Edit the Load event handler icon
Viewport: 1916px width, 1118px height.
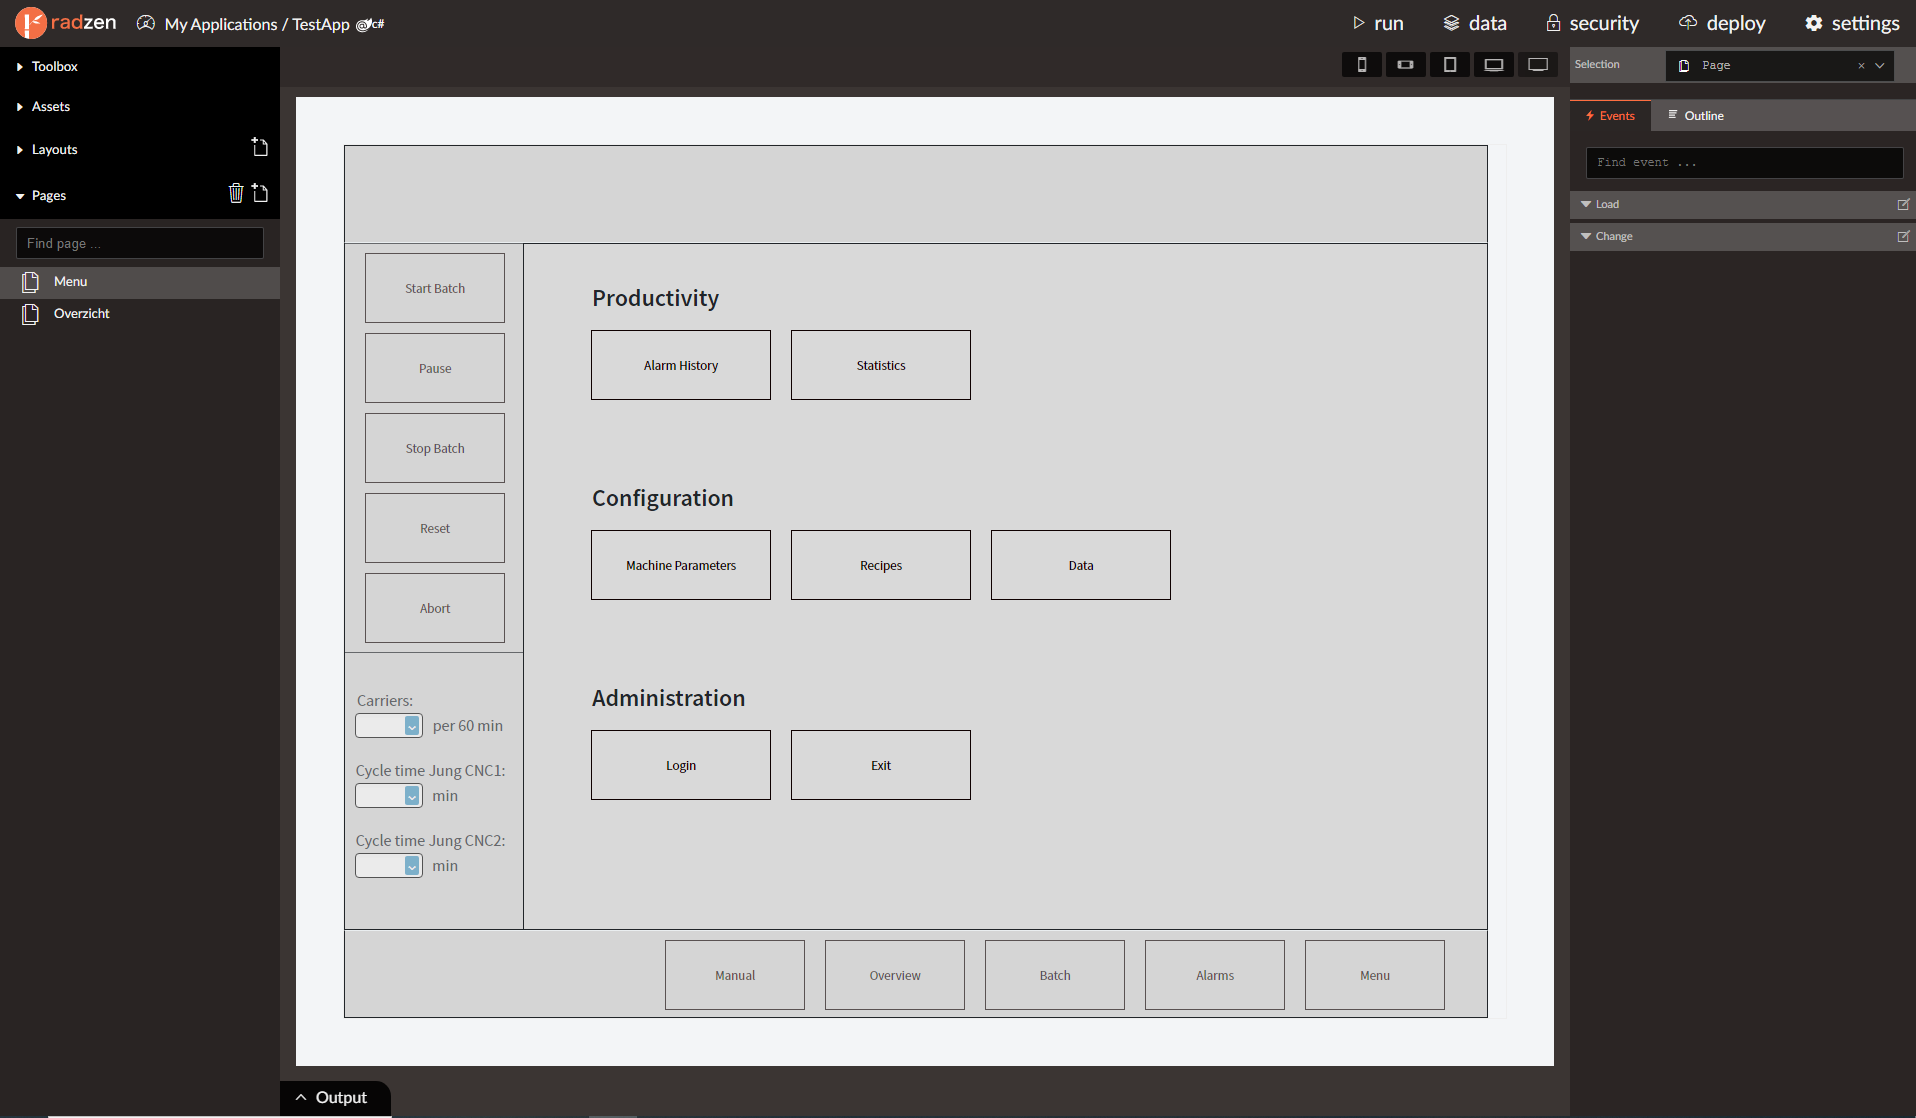pyautogui.click(x=1903, y=204)
